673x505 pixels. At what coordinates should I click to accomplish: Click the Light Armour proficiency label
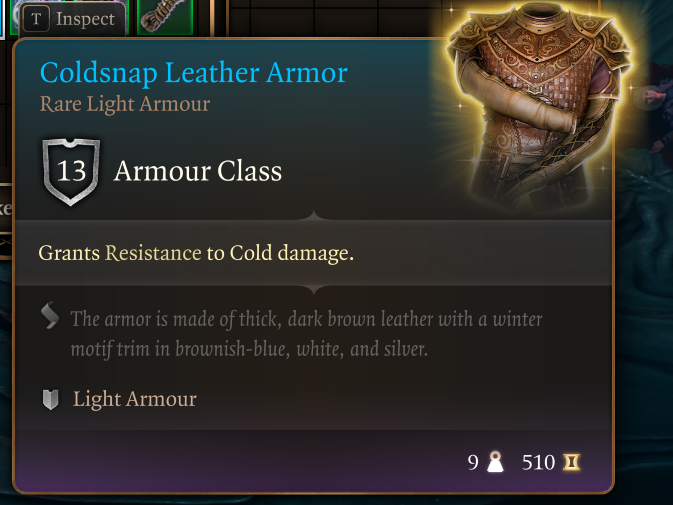point(135,399)
